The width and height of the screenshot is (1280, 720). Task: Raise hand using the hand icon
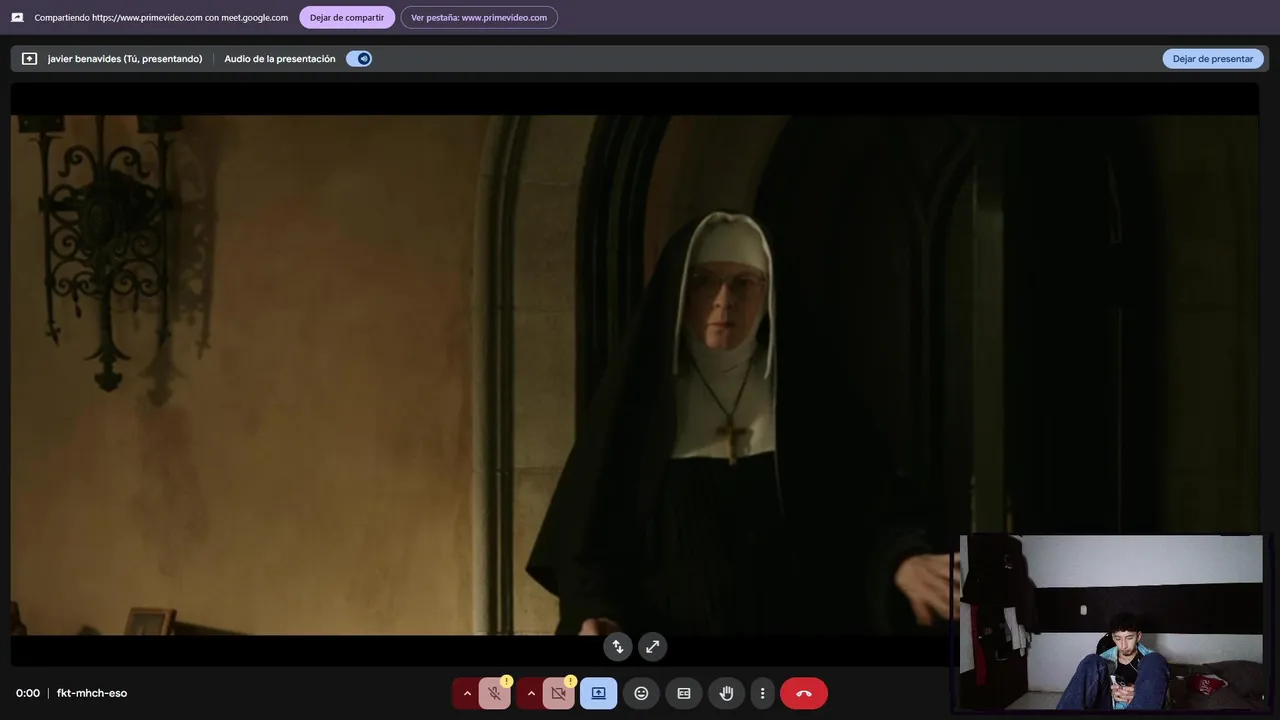[x=727, y=693]
